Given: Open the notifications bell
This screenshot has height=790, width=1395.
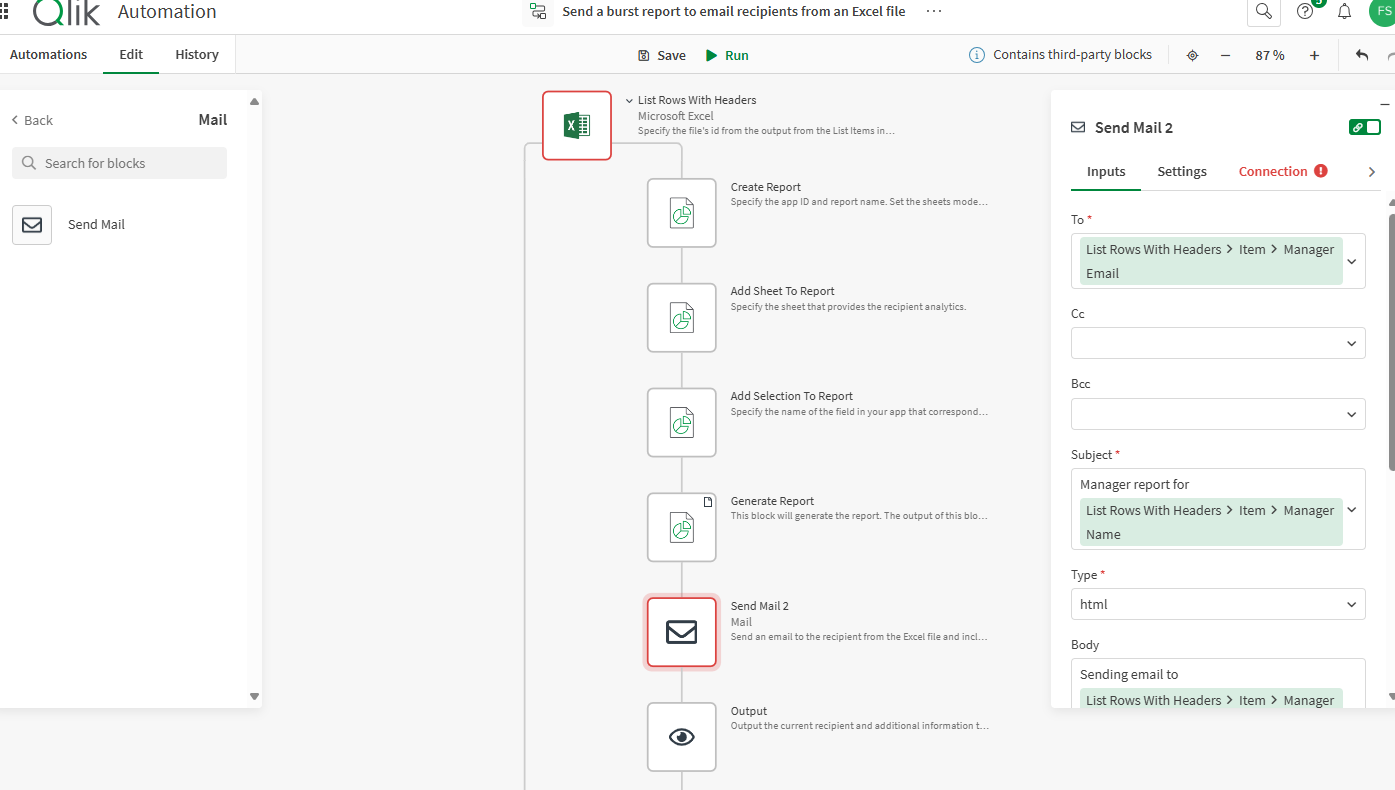Looking at the screenshot, I should (1345, 12).
